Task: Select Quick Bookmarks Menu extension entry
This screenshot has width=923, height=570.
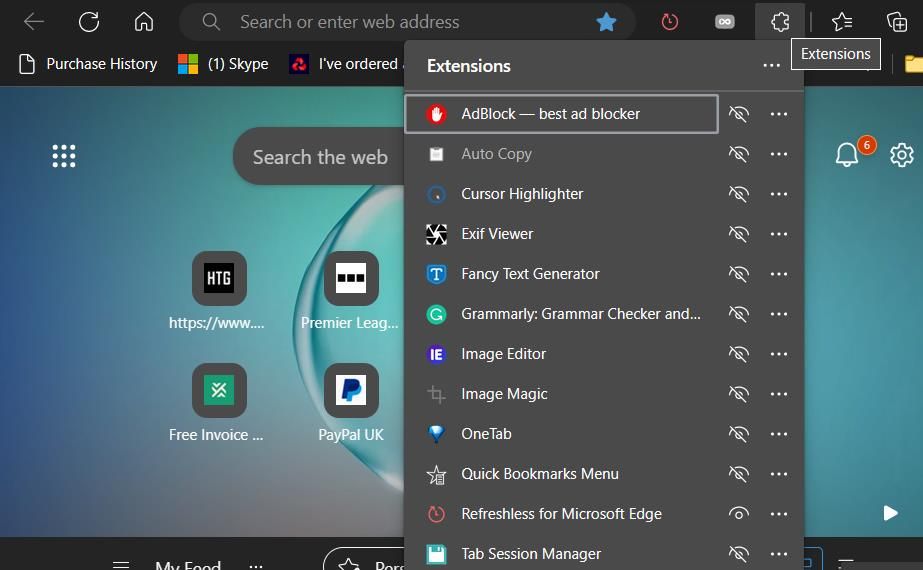Action: coord(562,474)
